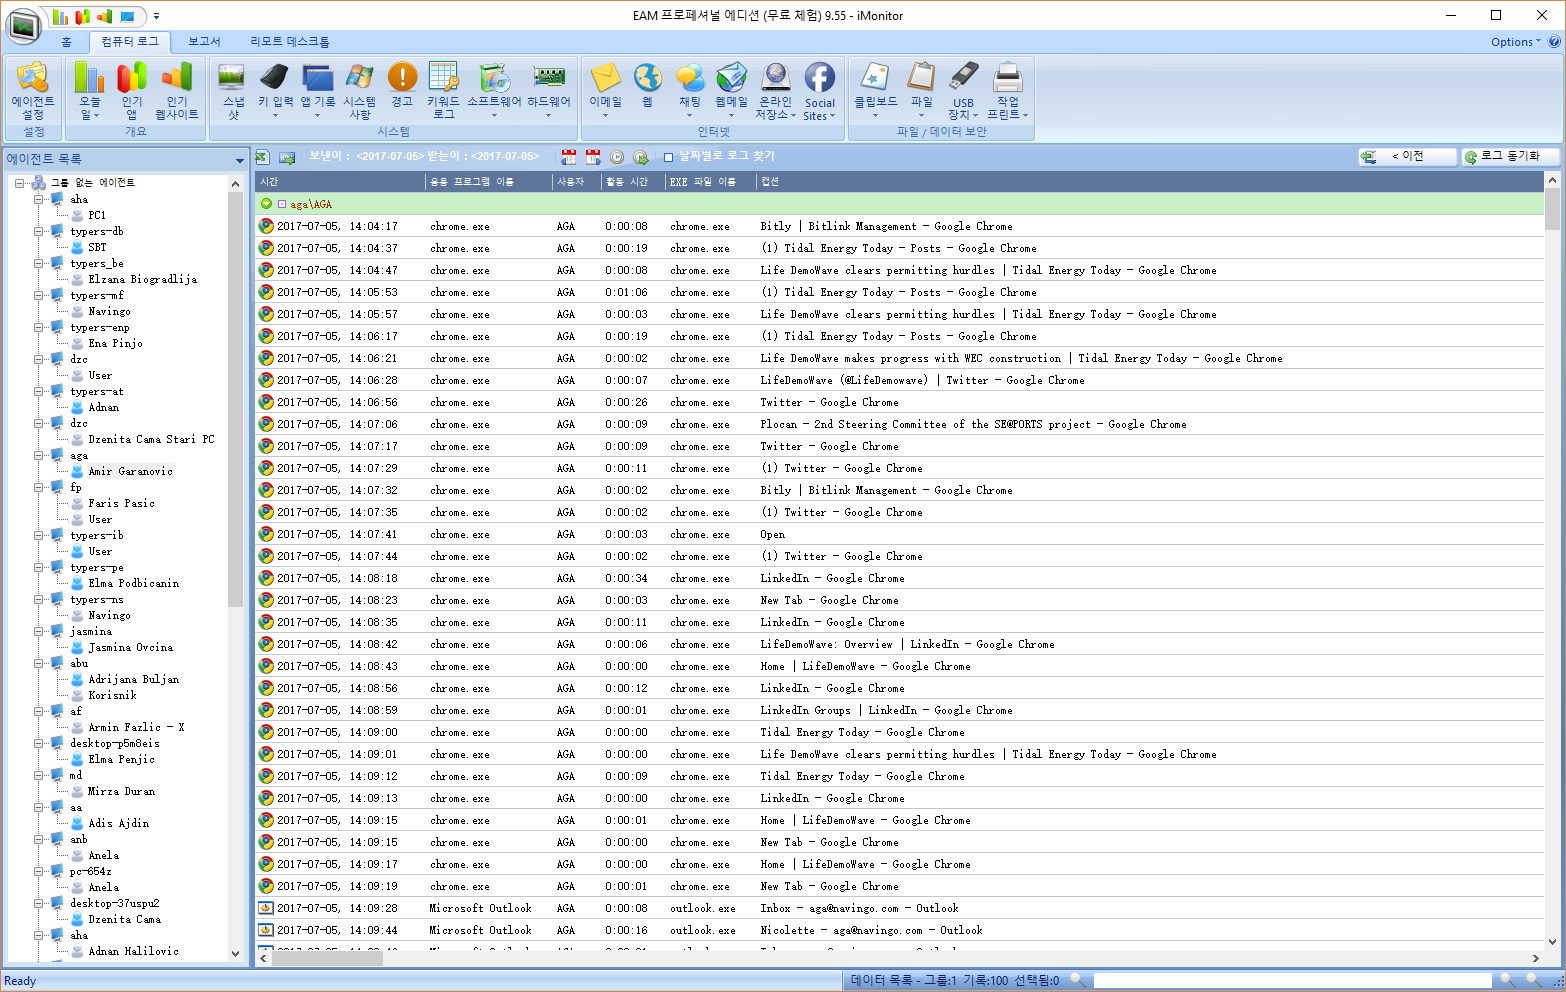Open the 리모트 데스크톱 tab
Image resolution: width=1566 pixels, height=992 pixels.
[290, 42]
